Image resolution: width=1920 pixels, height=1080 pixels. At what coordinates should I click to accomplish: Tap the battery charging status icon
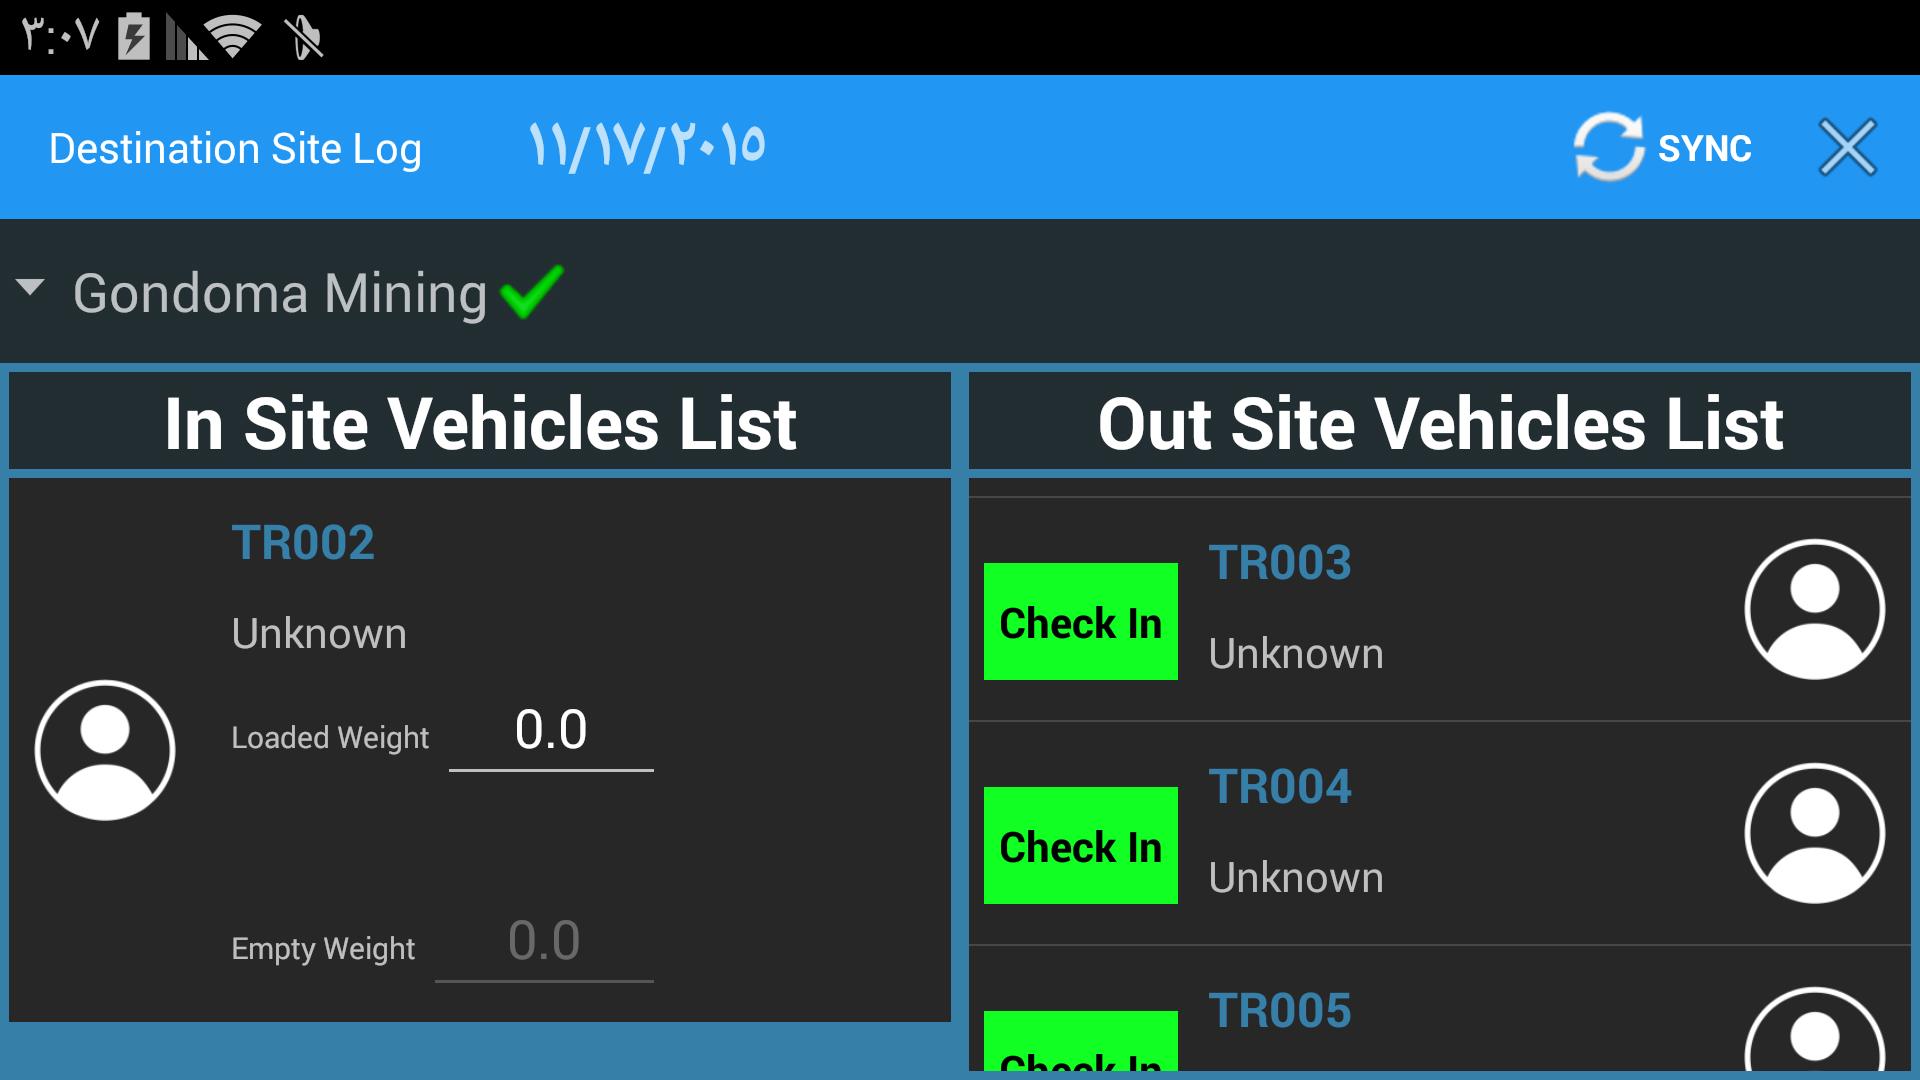[134, 37]
